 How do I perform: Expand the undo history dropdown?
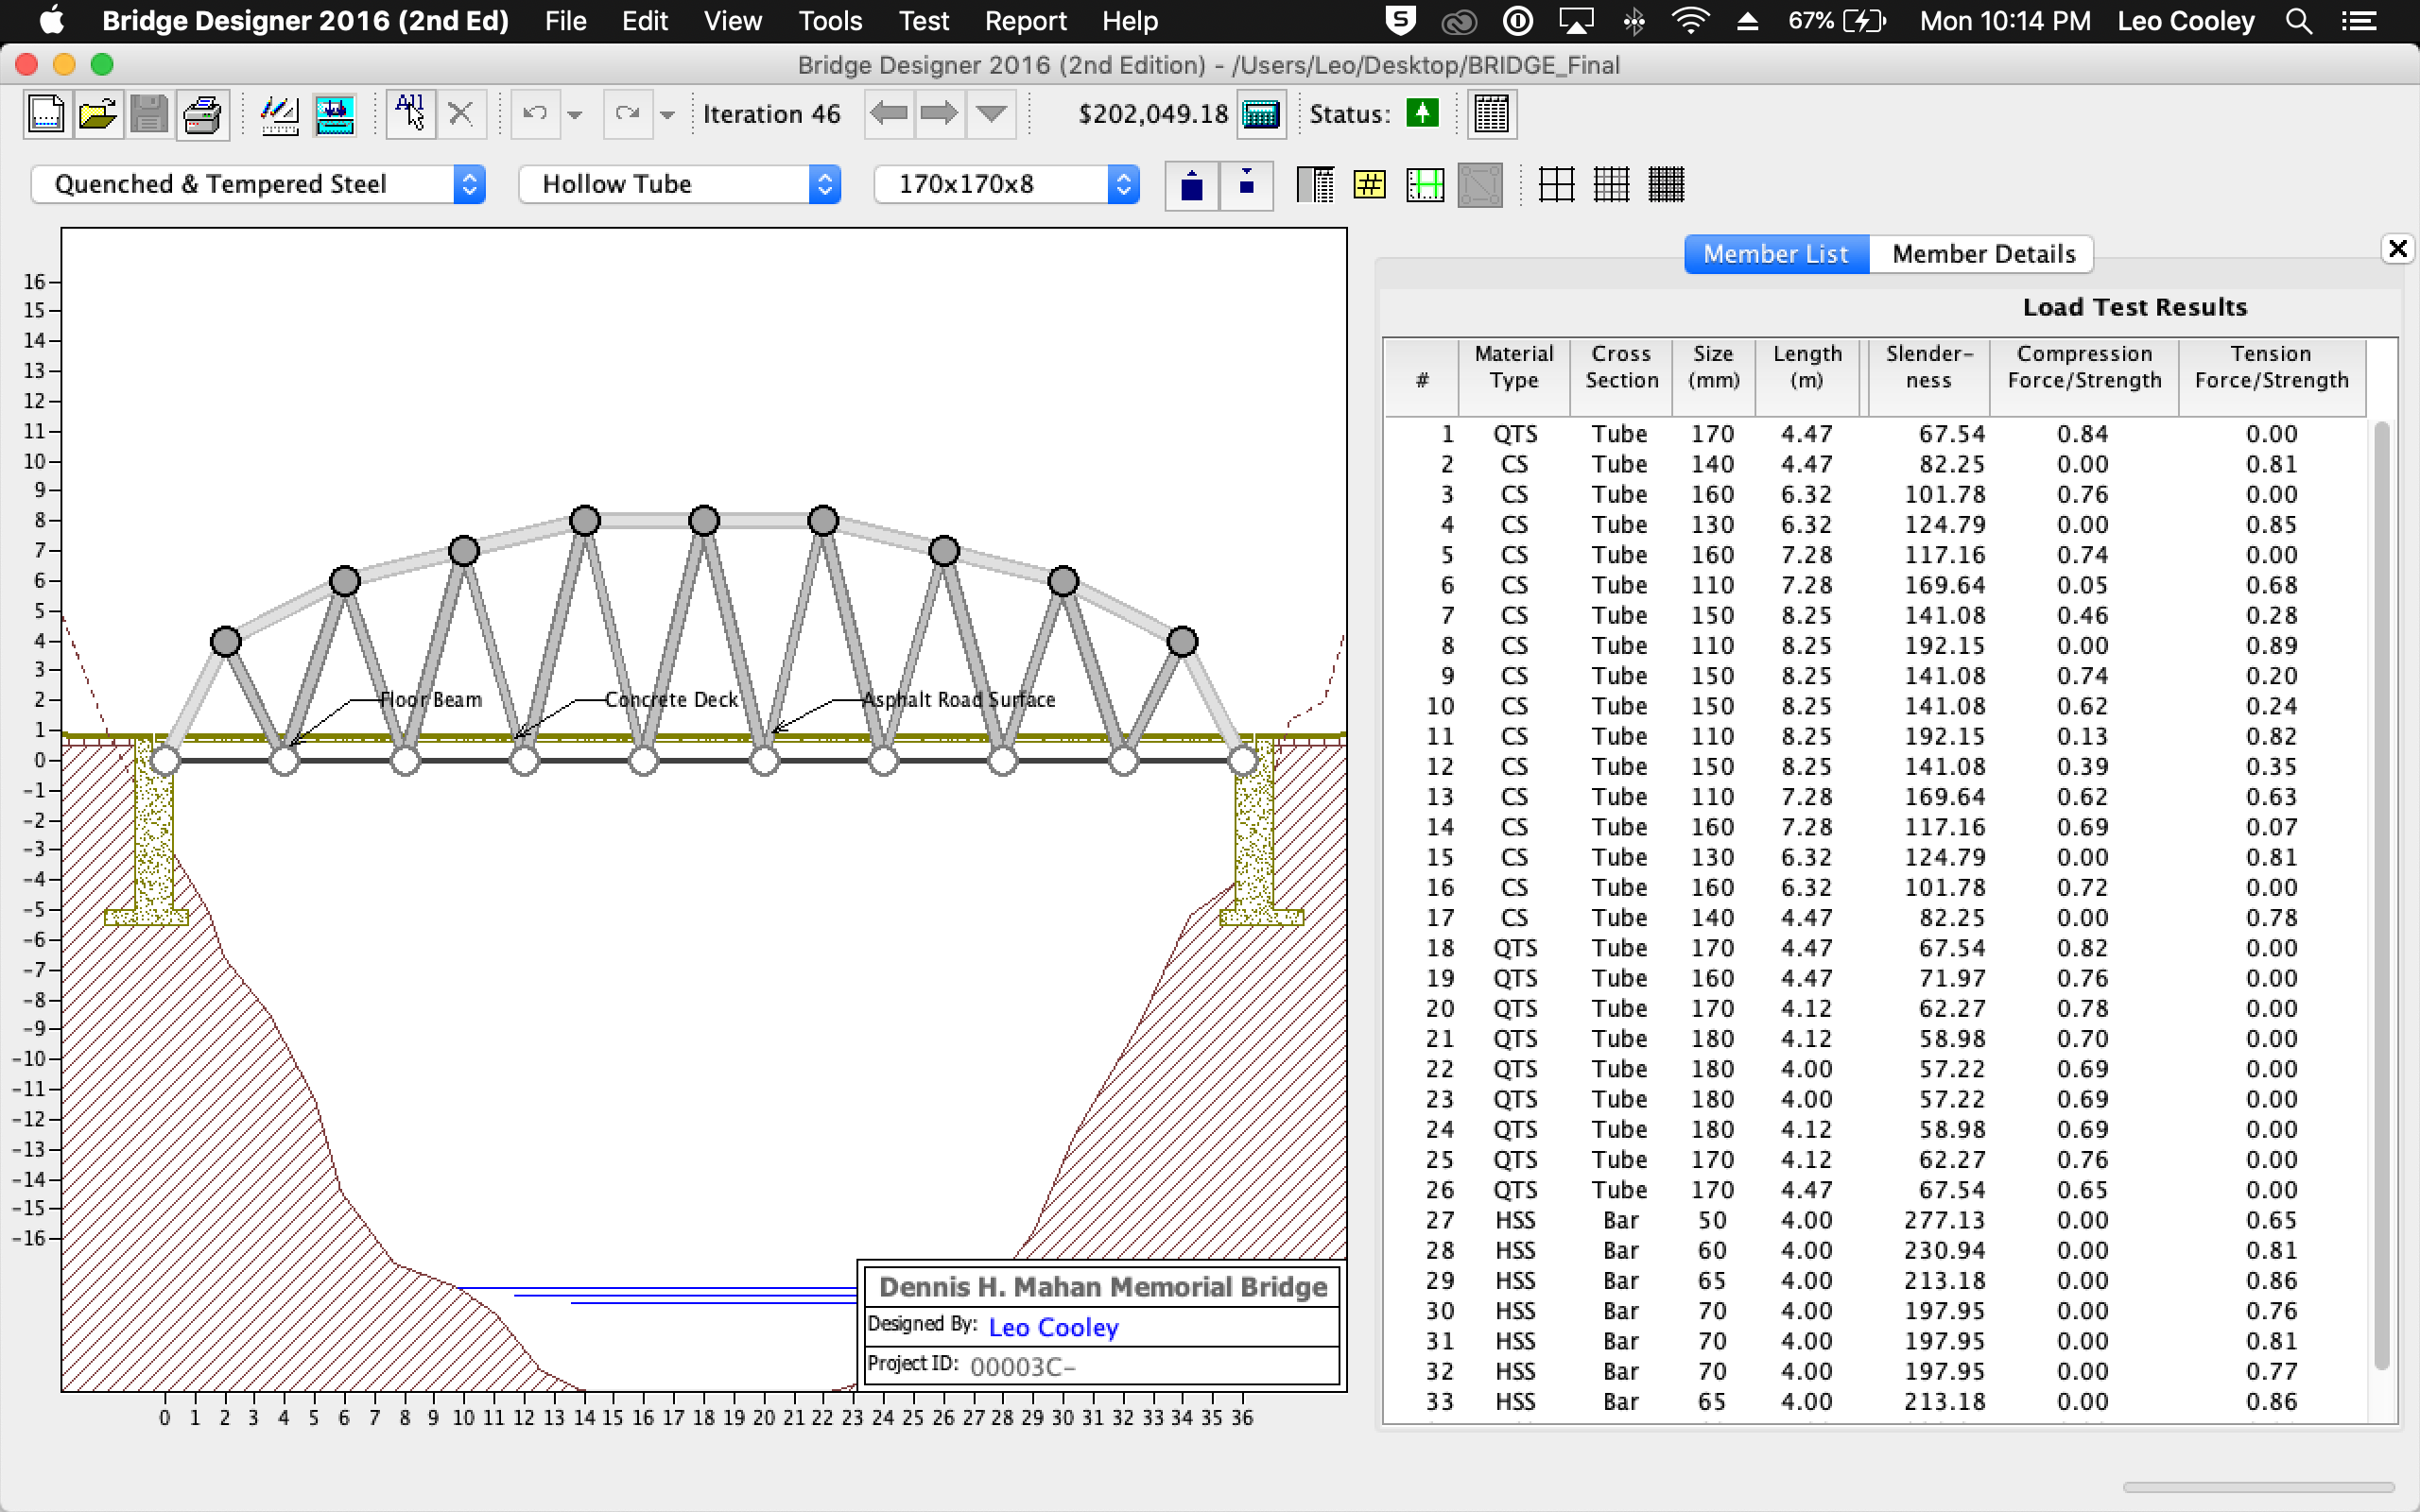(575, 115)
